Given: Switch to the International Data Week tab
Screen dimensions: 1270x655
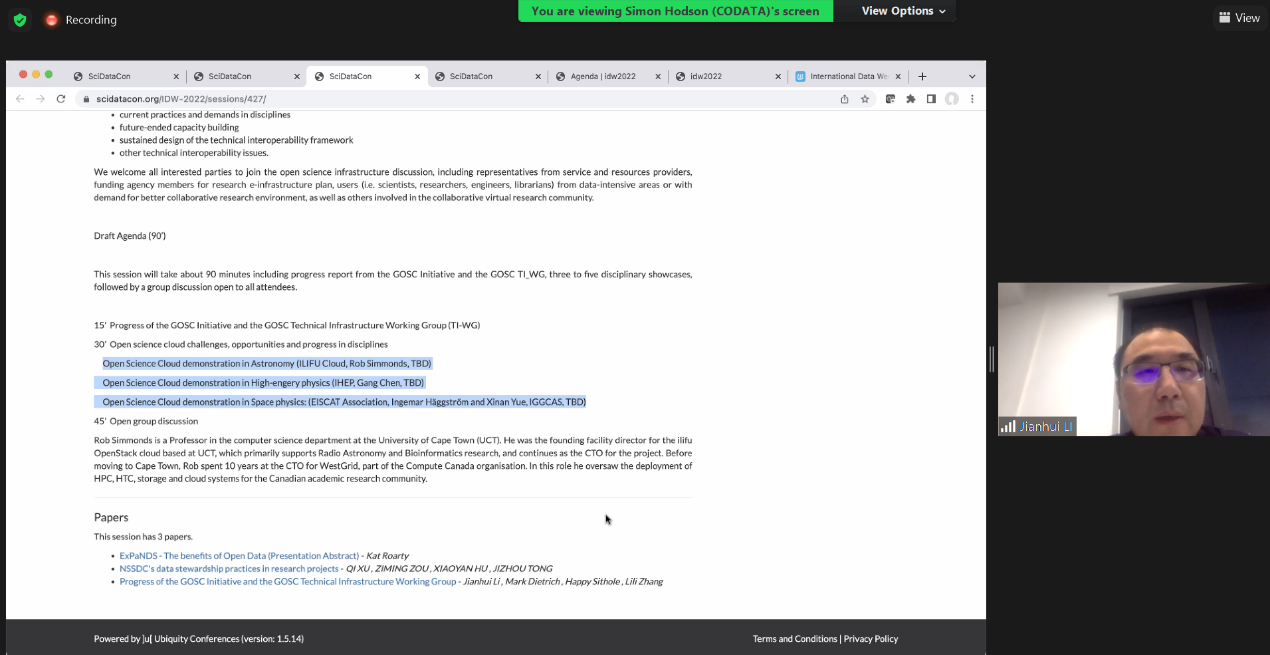Looking at the screenshot, I should 847,76.
